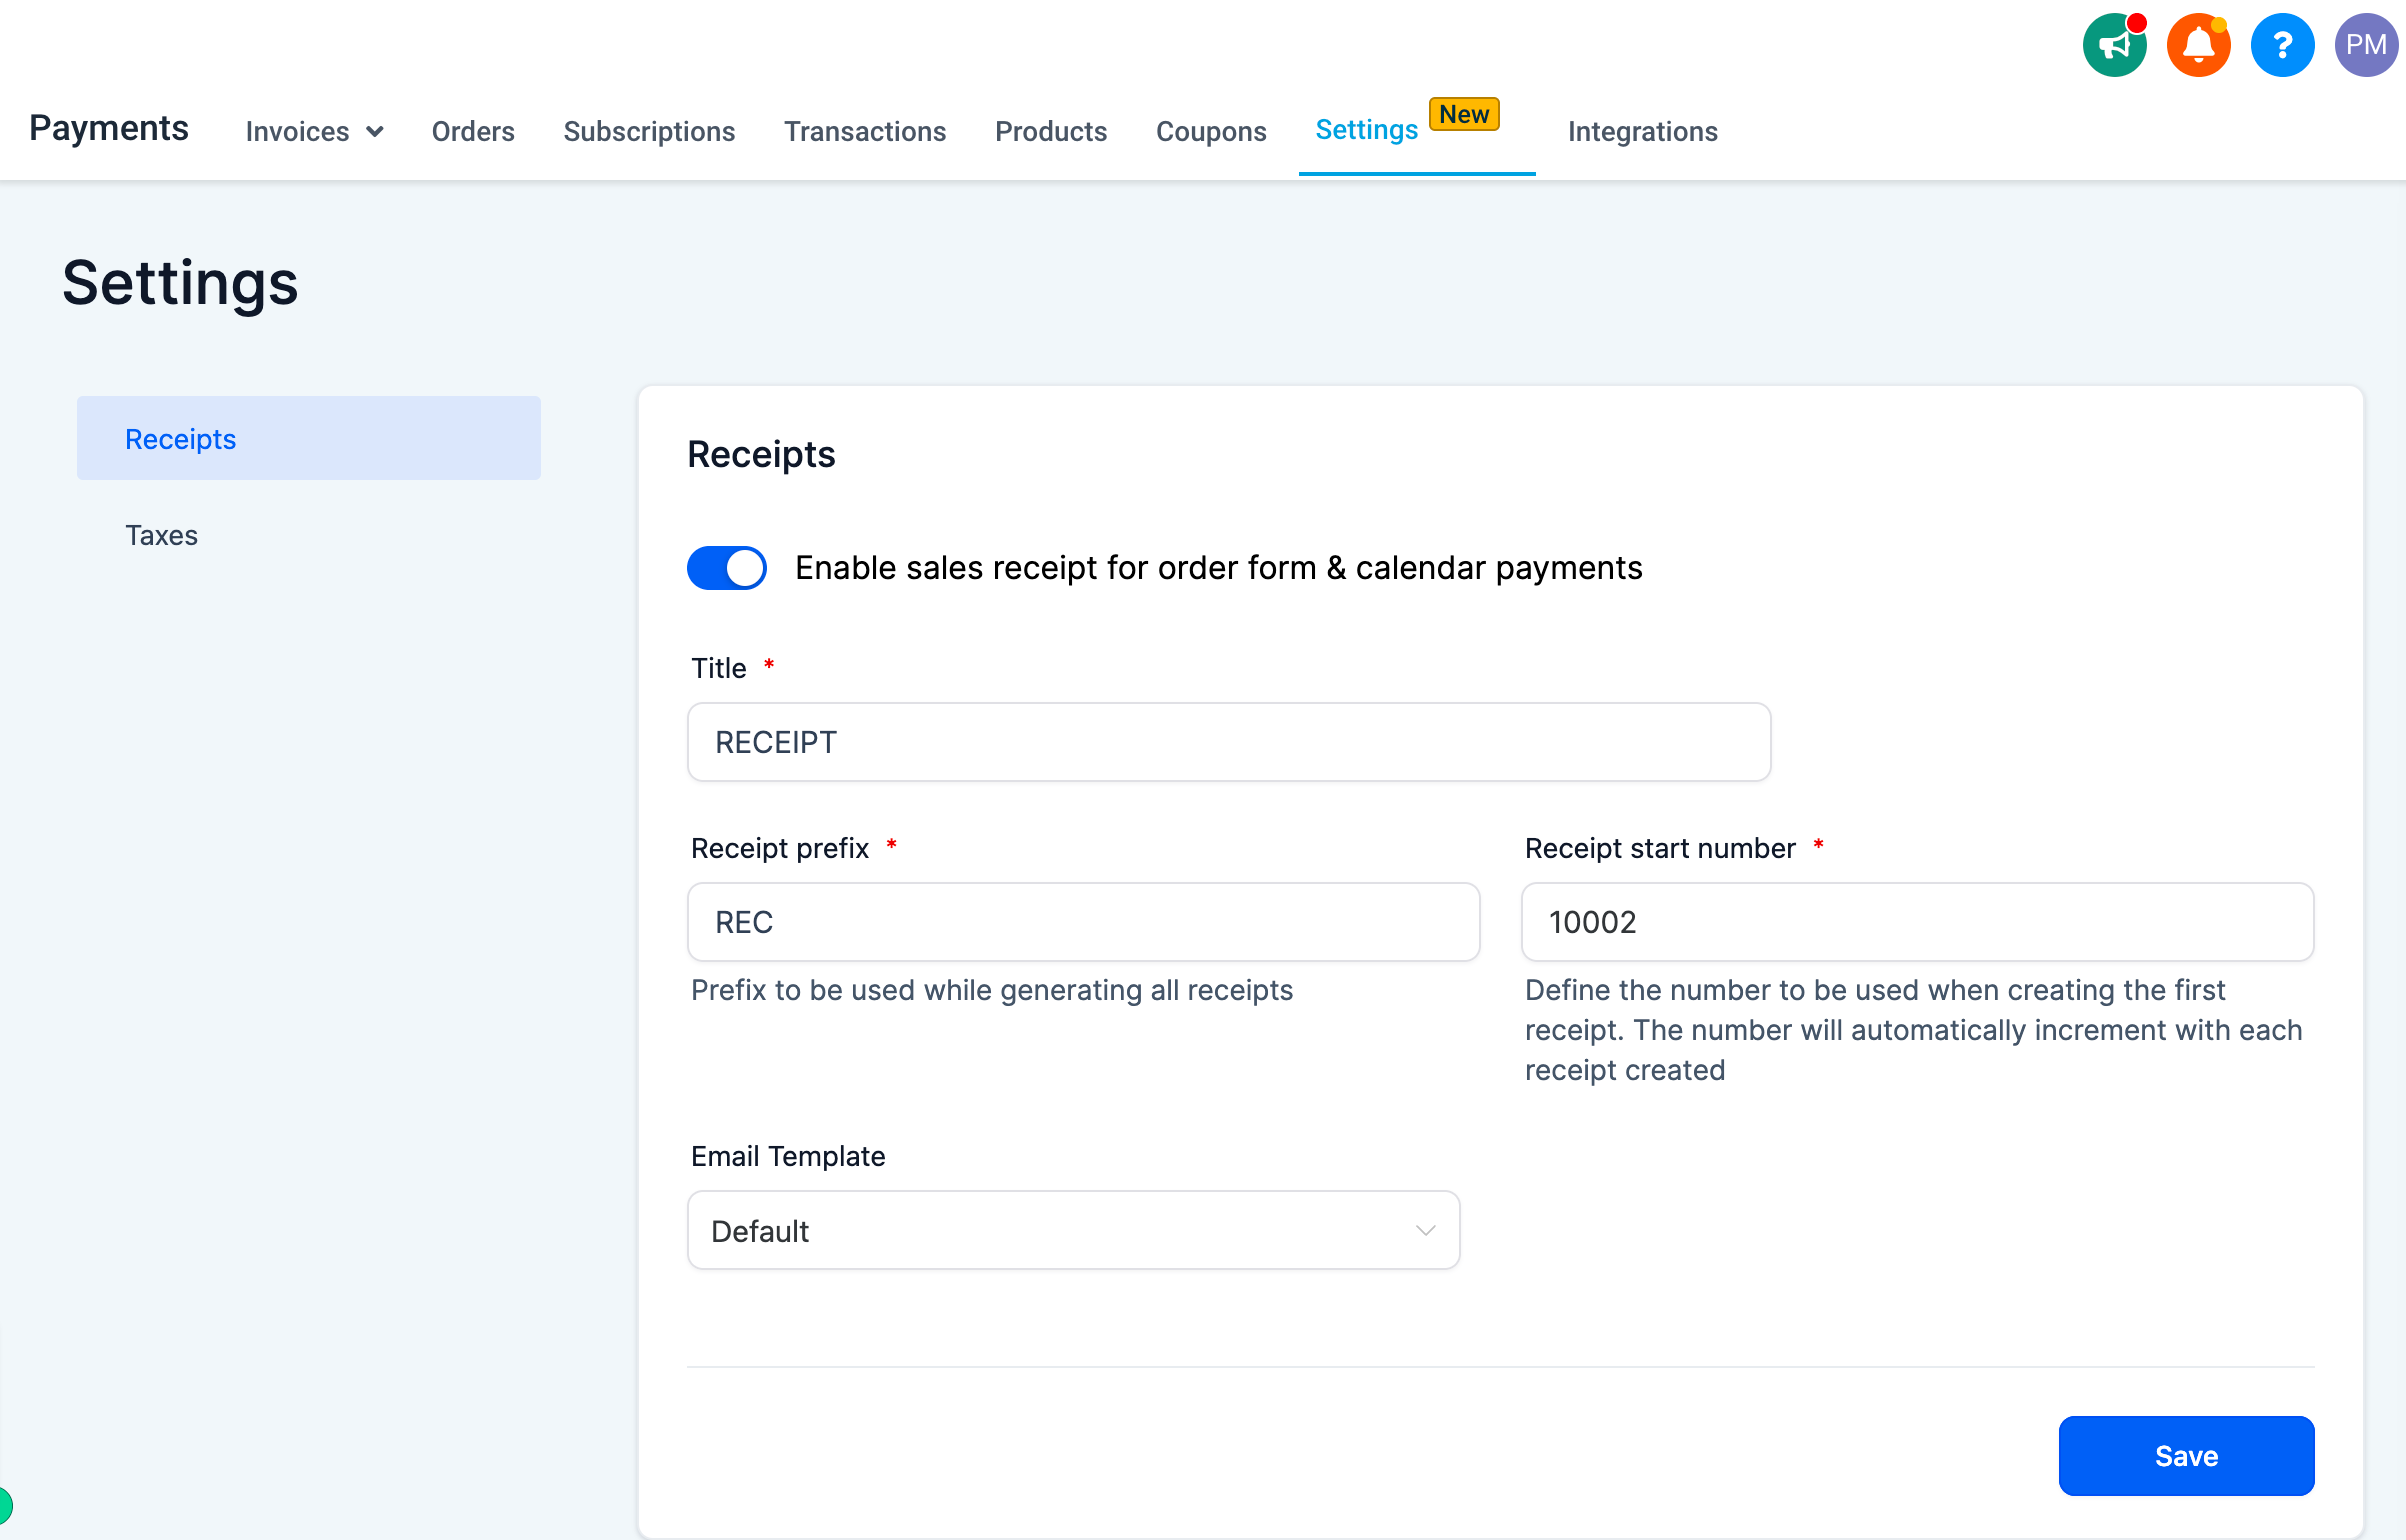Navigate to the Coupons tab

(x=1211, y=132)
